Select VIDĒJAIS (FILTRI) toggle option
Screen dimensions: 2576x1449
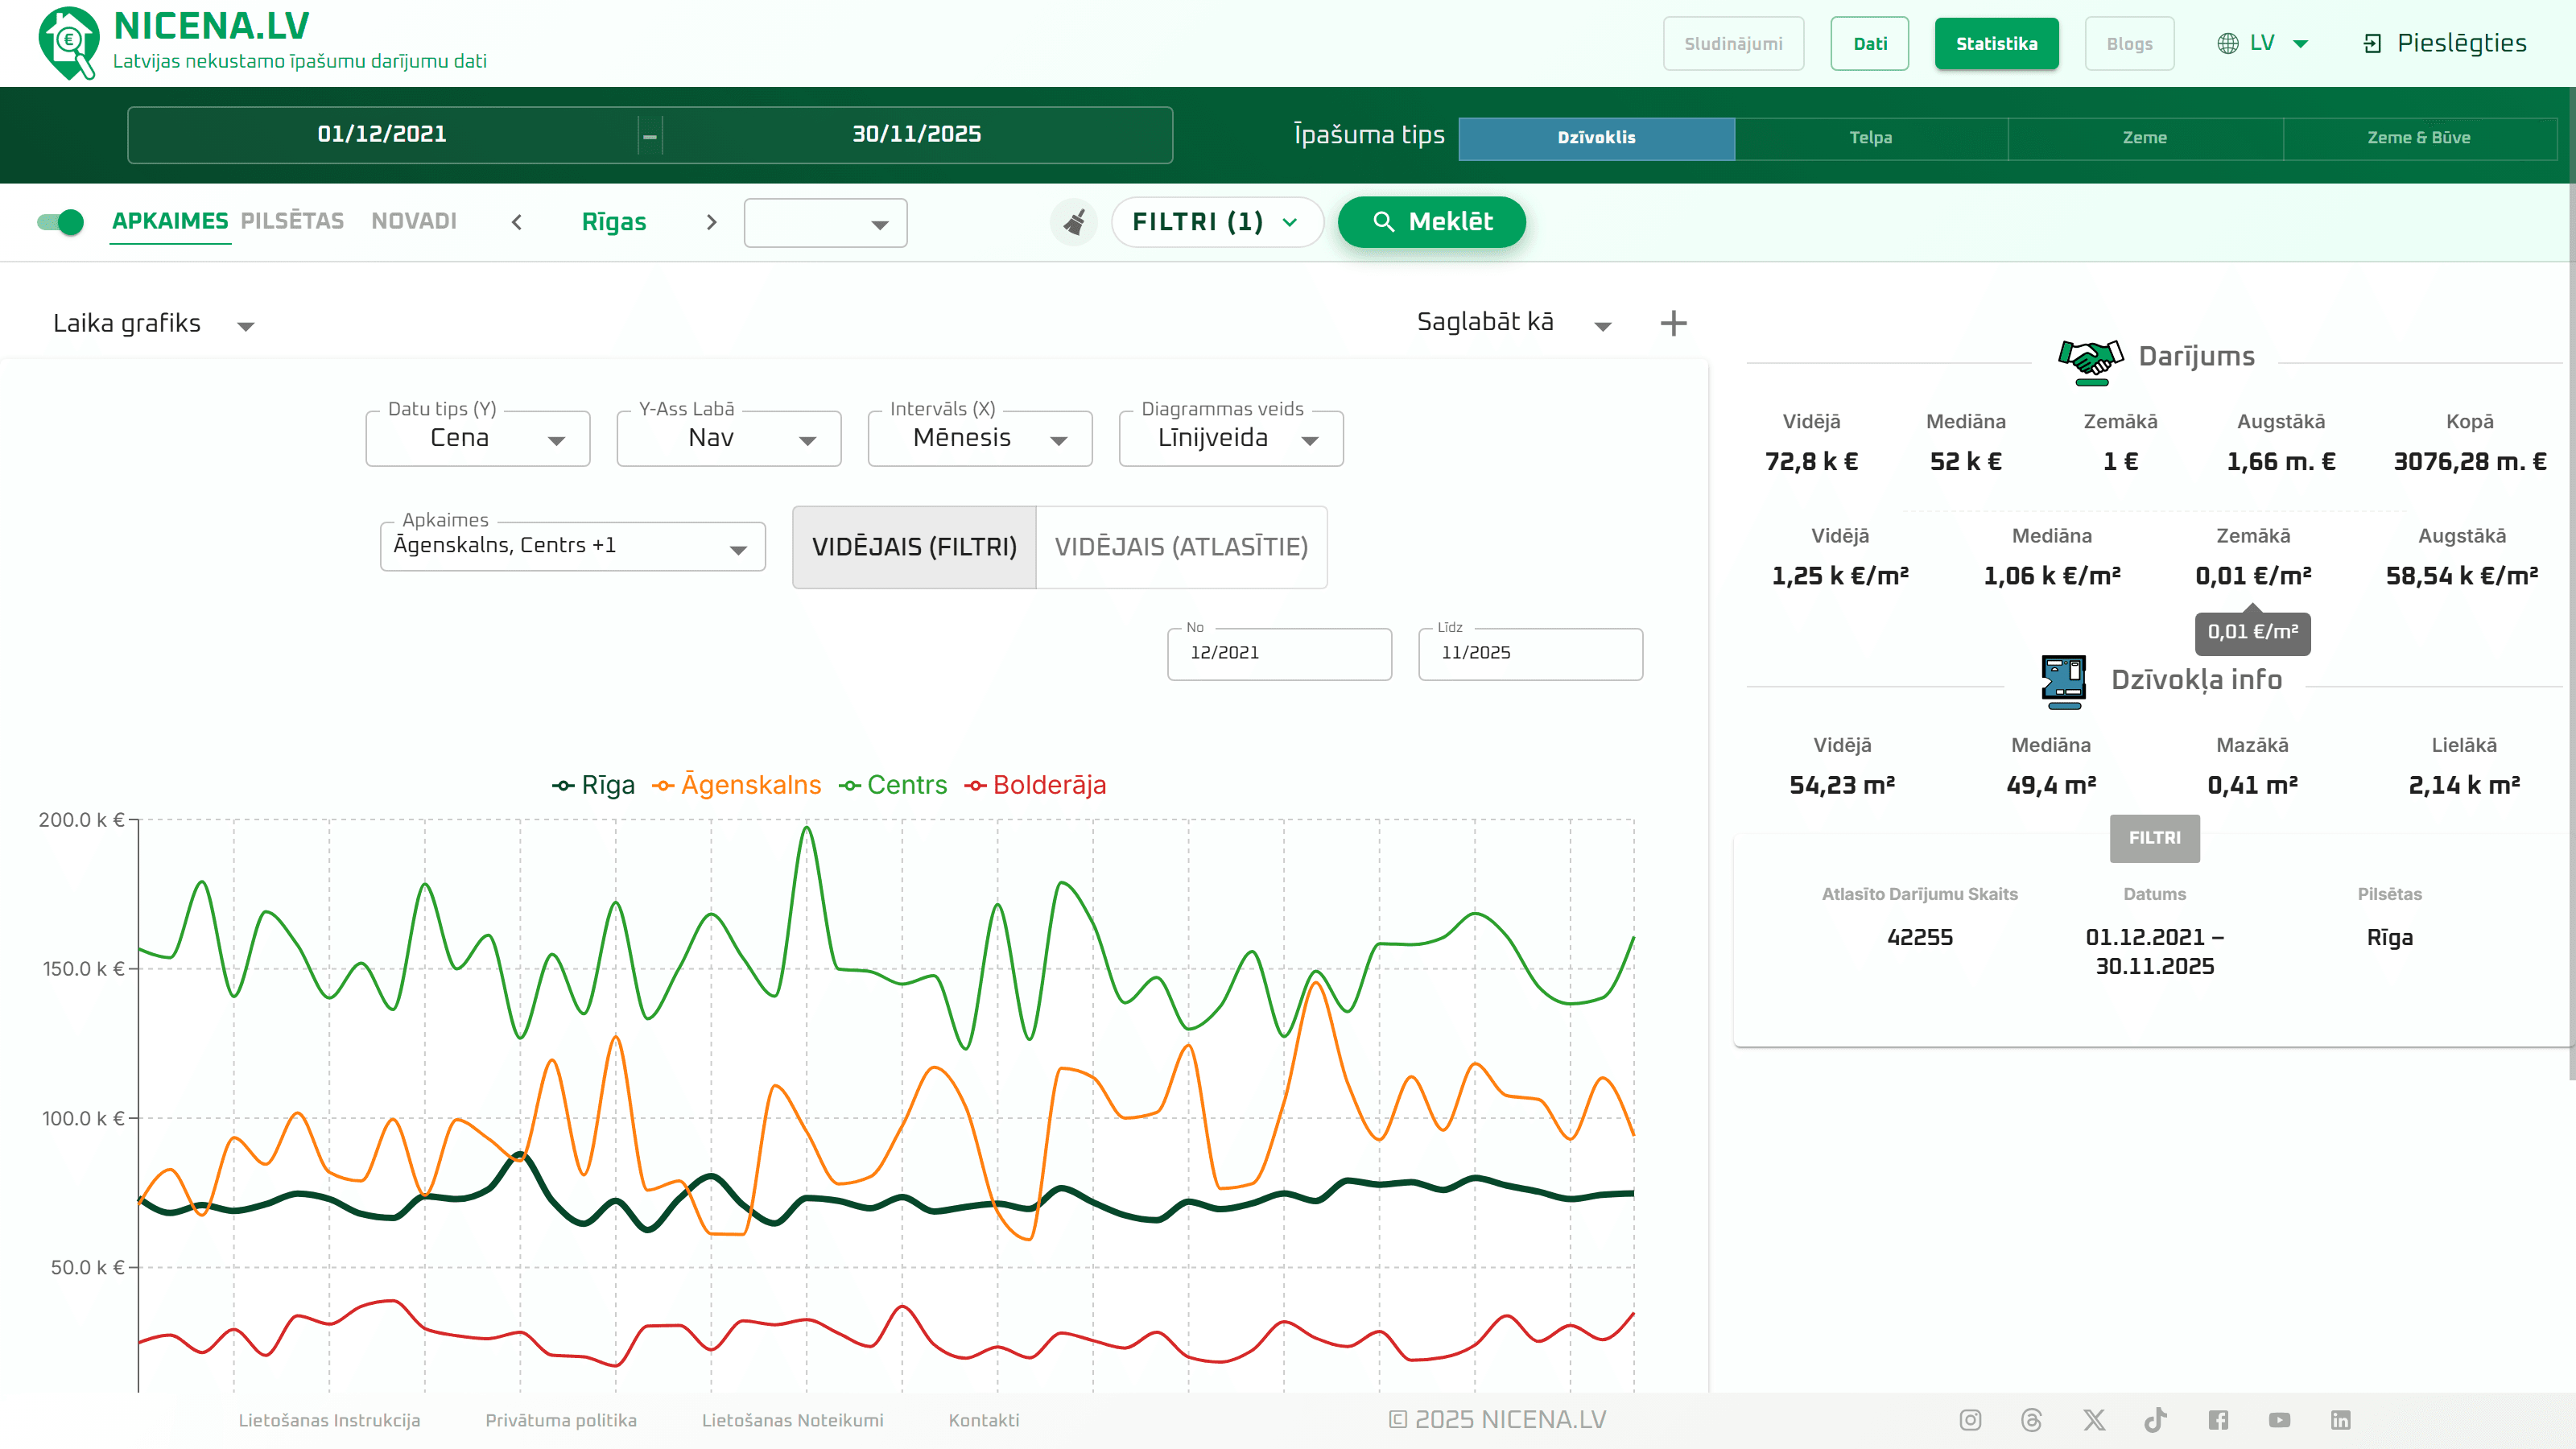(914, 547)
